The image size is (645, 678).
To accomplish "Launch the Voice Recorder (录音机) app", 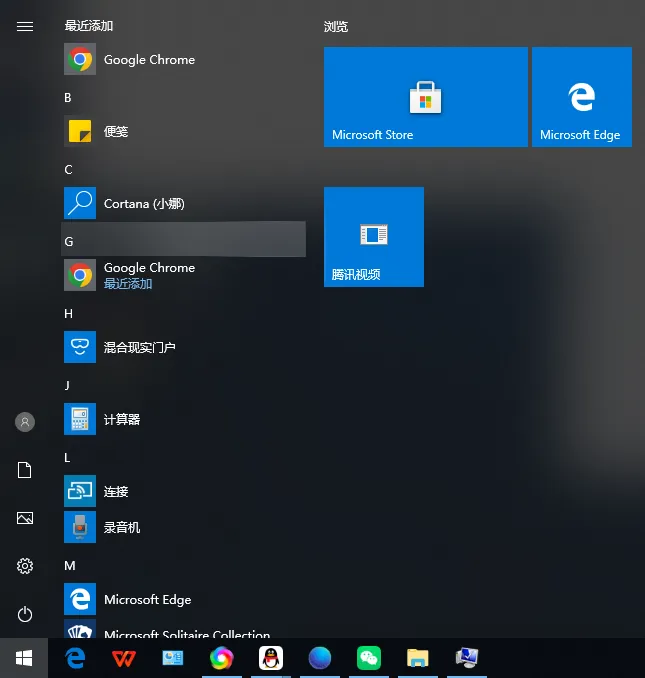I will [183, 527].
